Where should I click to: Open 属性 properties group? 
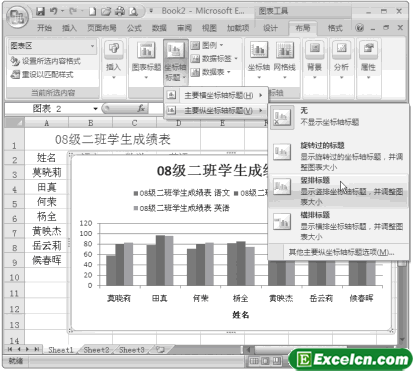pyautogui.click(x=368, y=61)
